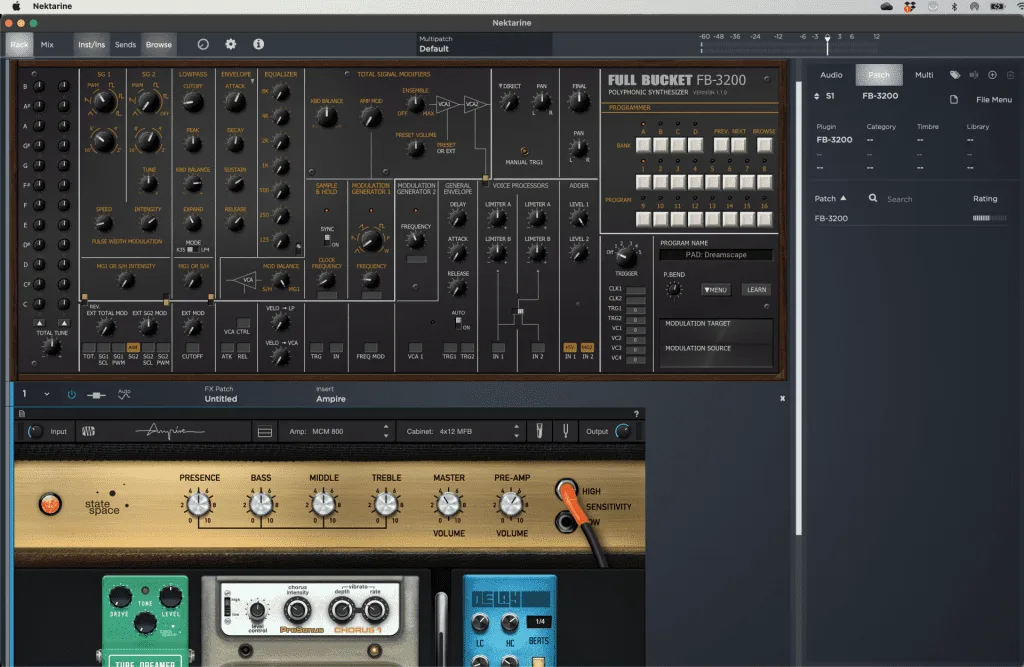Expand insert slot 1 chevron dropdown
1024x667 pixels.
point(47,394)
